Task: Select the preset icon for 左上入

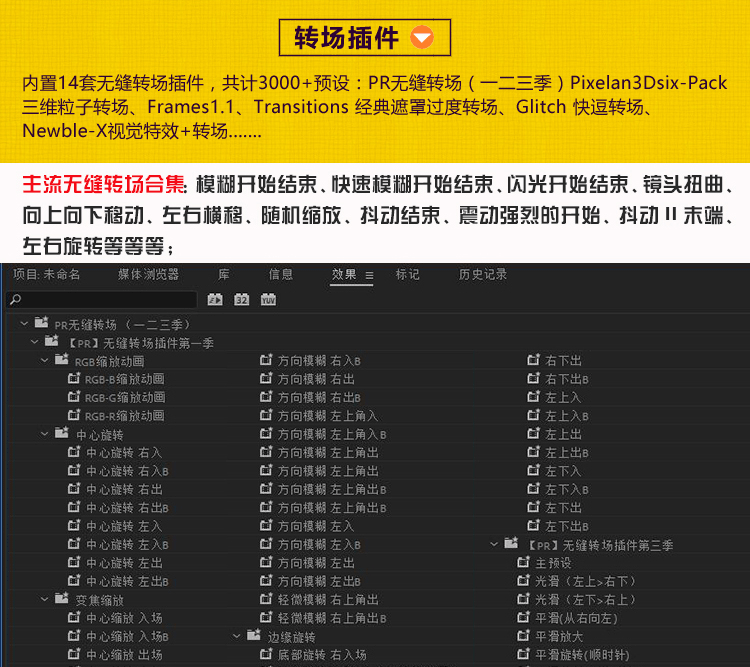Action: (533, 397)
